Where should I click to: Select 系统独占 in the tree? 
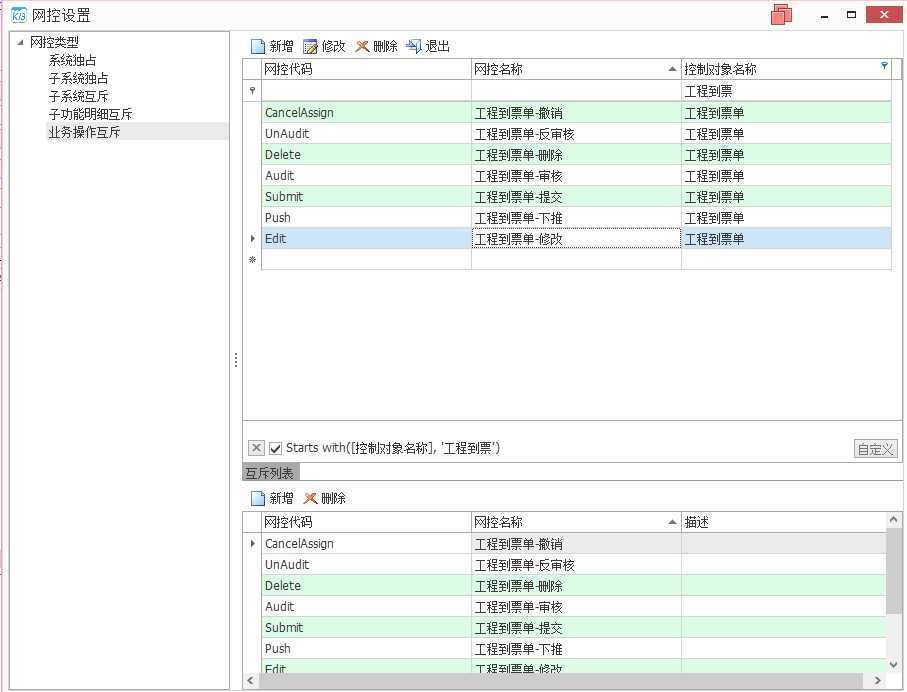coord(72,60)
